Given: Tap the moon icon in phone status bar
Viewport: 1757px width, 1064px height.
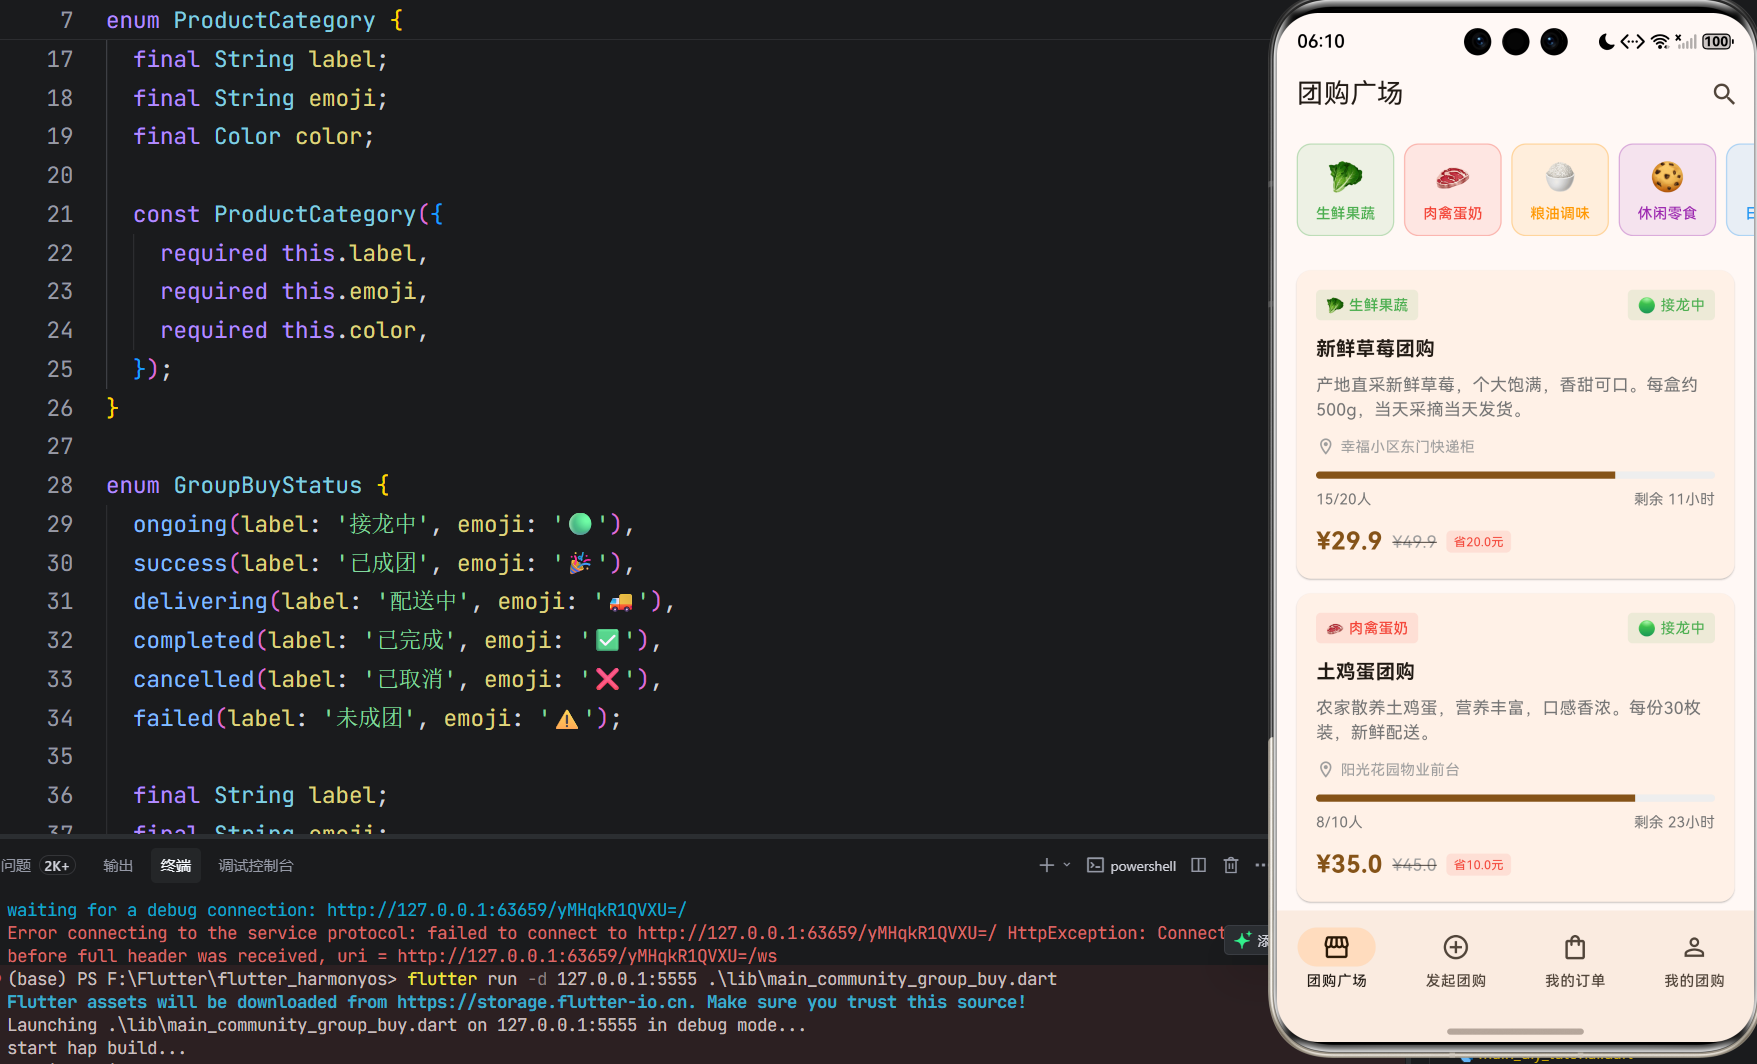Looking at the screenshot, I should 1606,41.
